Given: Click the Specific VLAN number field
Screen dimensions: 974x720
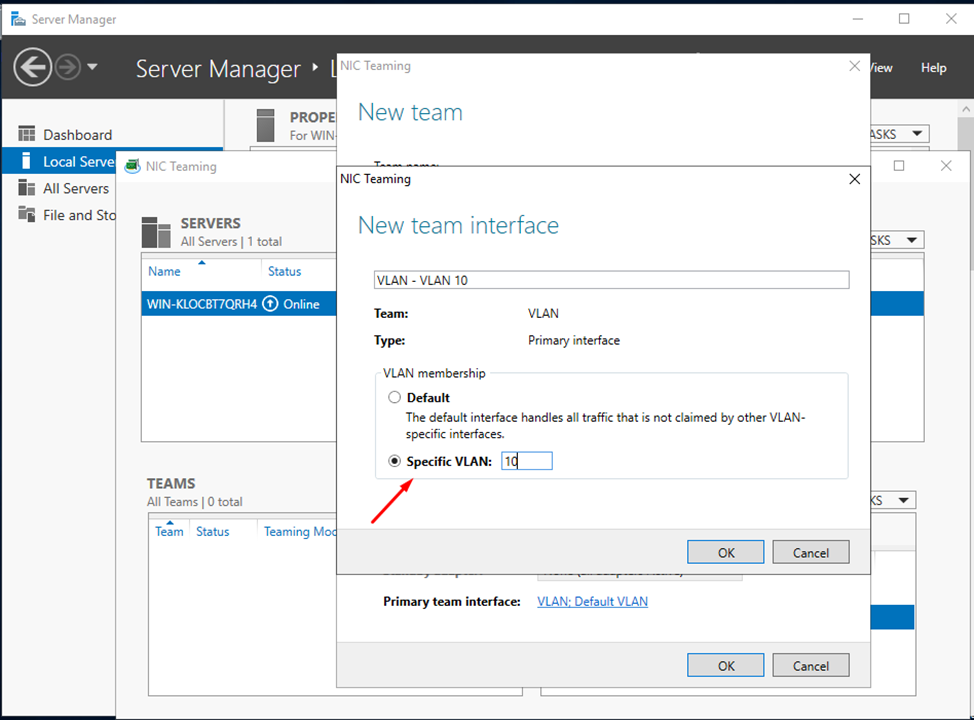Looking at the screenshot, I should click(527, 461).
